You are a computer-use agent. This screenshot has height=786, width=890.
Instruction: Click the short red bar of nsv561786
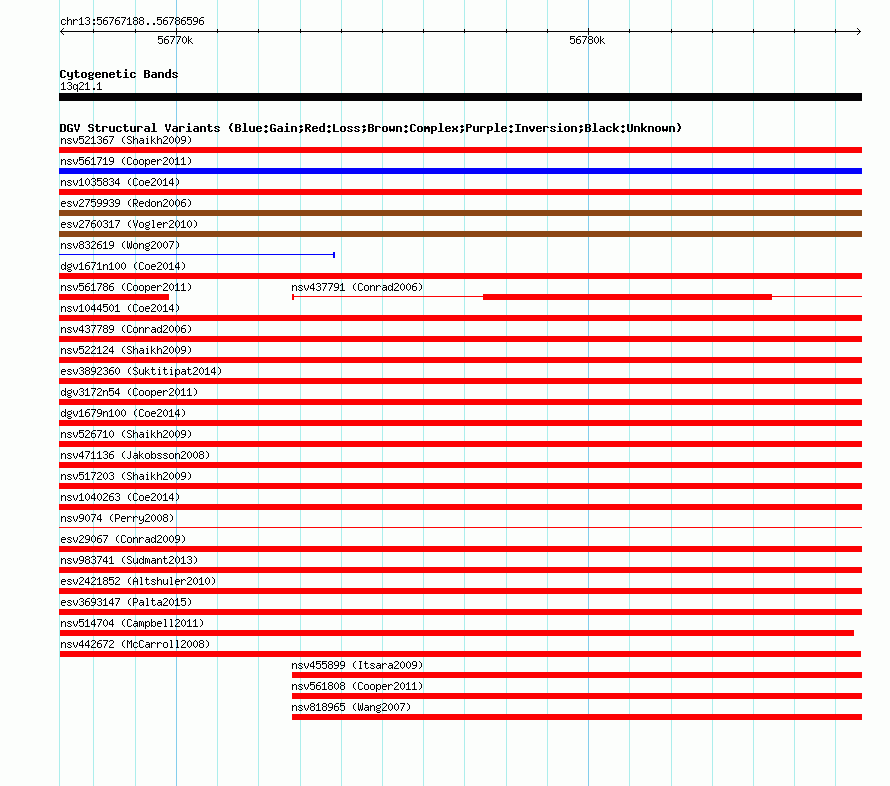pos(114,297)
